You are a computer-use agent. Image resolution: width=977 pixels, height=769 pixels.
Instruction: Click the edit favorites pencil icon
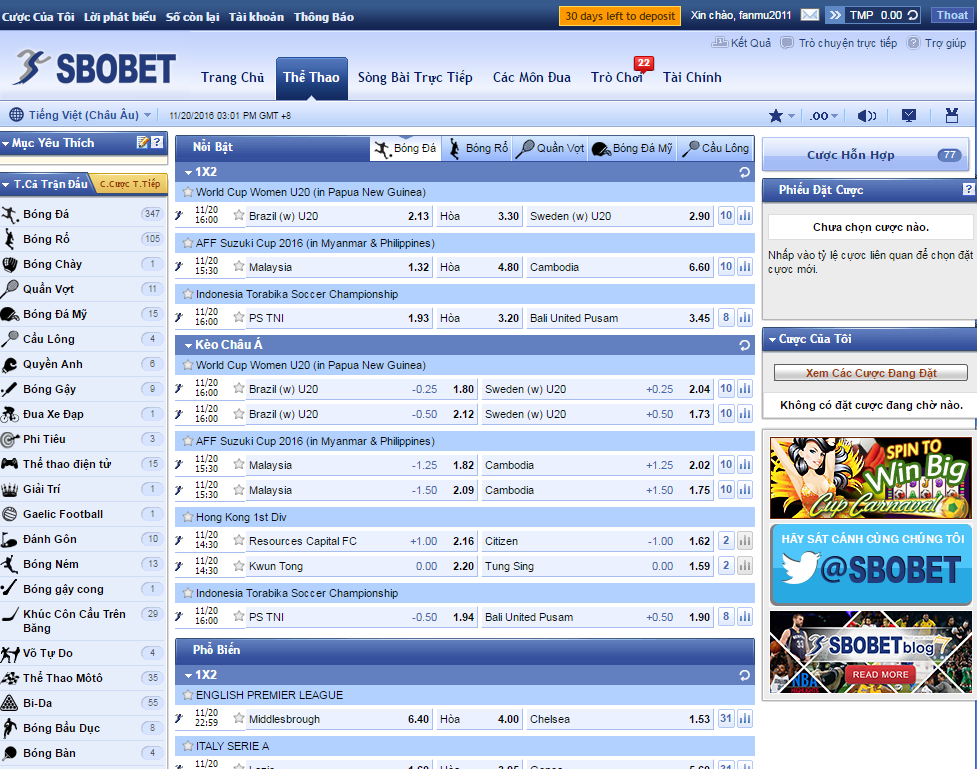(142, 143)
